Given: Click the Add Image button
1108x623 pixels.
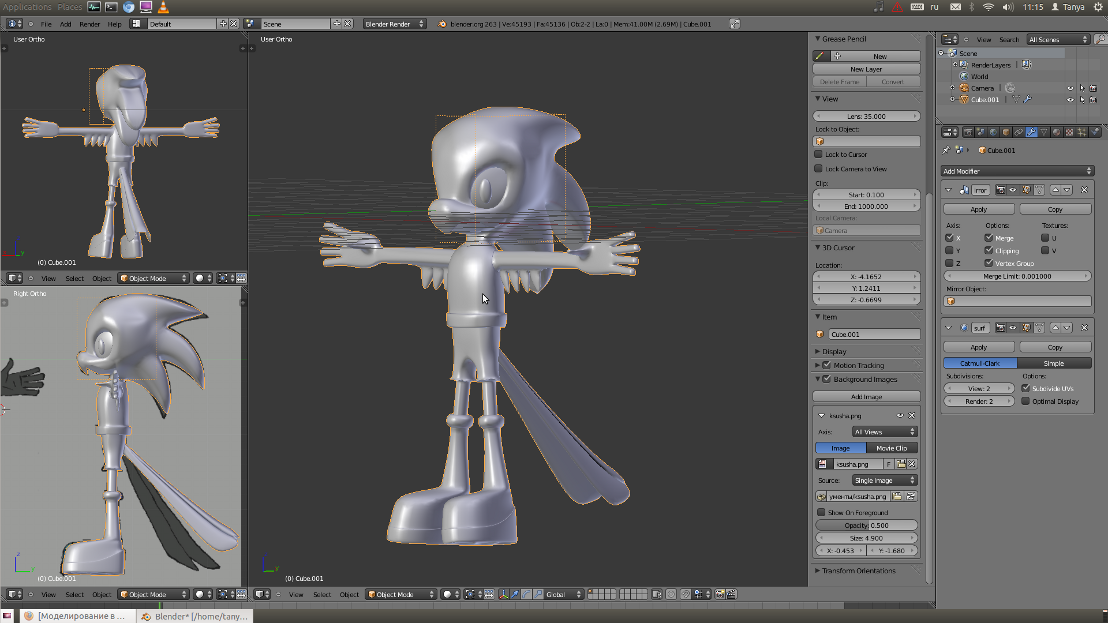Looking at the screenshot, I should click(x=866, y=397).
